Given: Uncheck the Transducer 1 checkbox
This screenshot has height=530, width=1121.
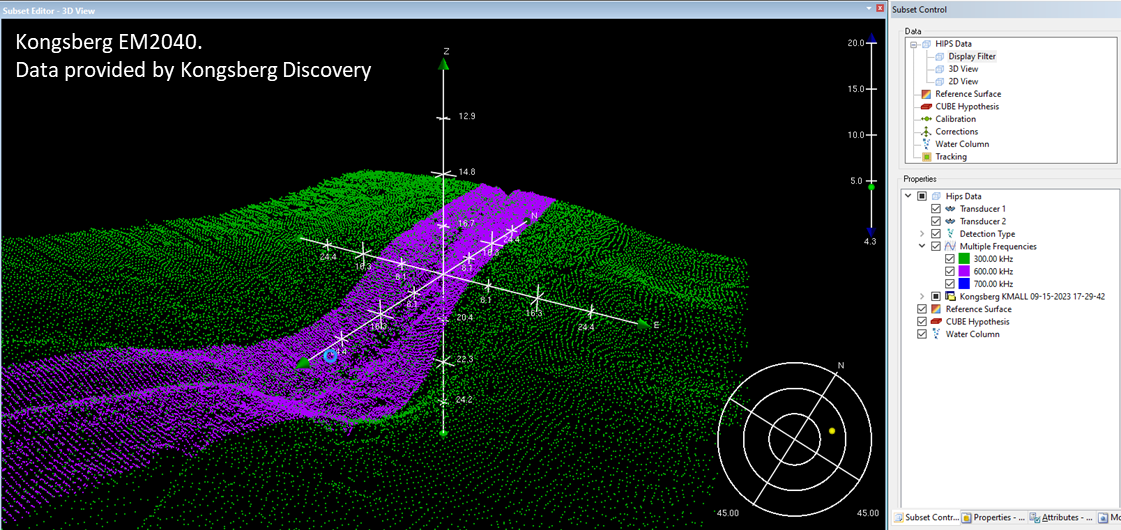Looking at the screenshot, I should (x=936, y=209).
